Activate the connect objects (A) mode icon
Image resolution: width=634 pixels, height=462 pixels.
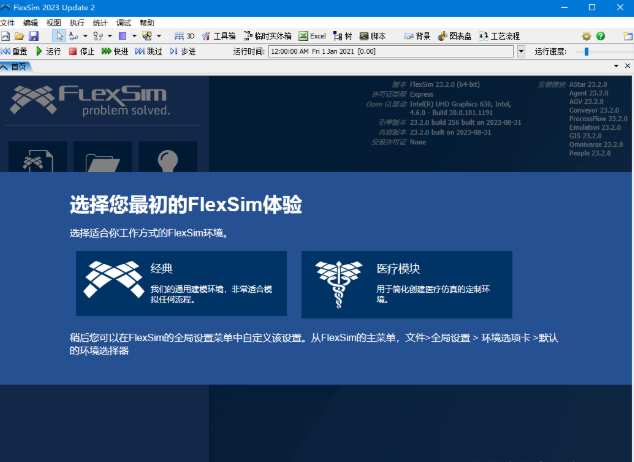click(x=74, y=36)
